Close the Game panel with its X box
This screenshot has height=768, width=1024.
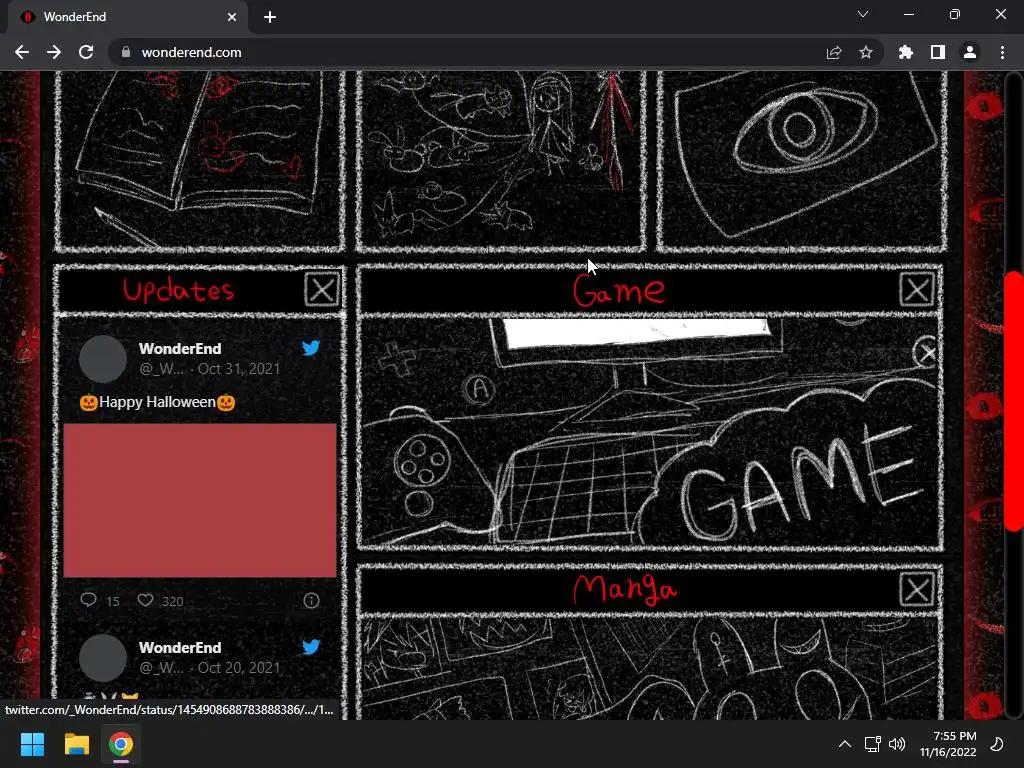(x=917, y=289)
